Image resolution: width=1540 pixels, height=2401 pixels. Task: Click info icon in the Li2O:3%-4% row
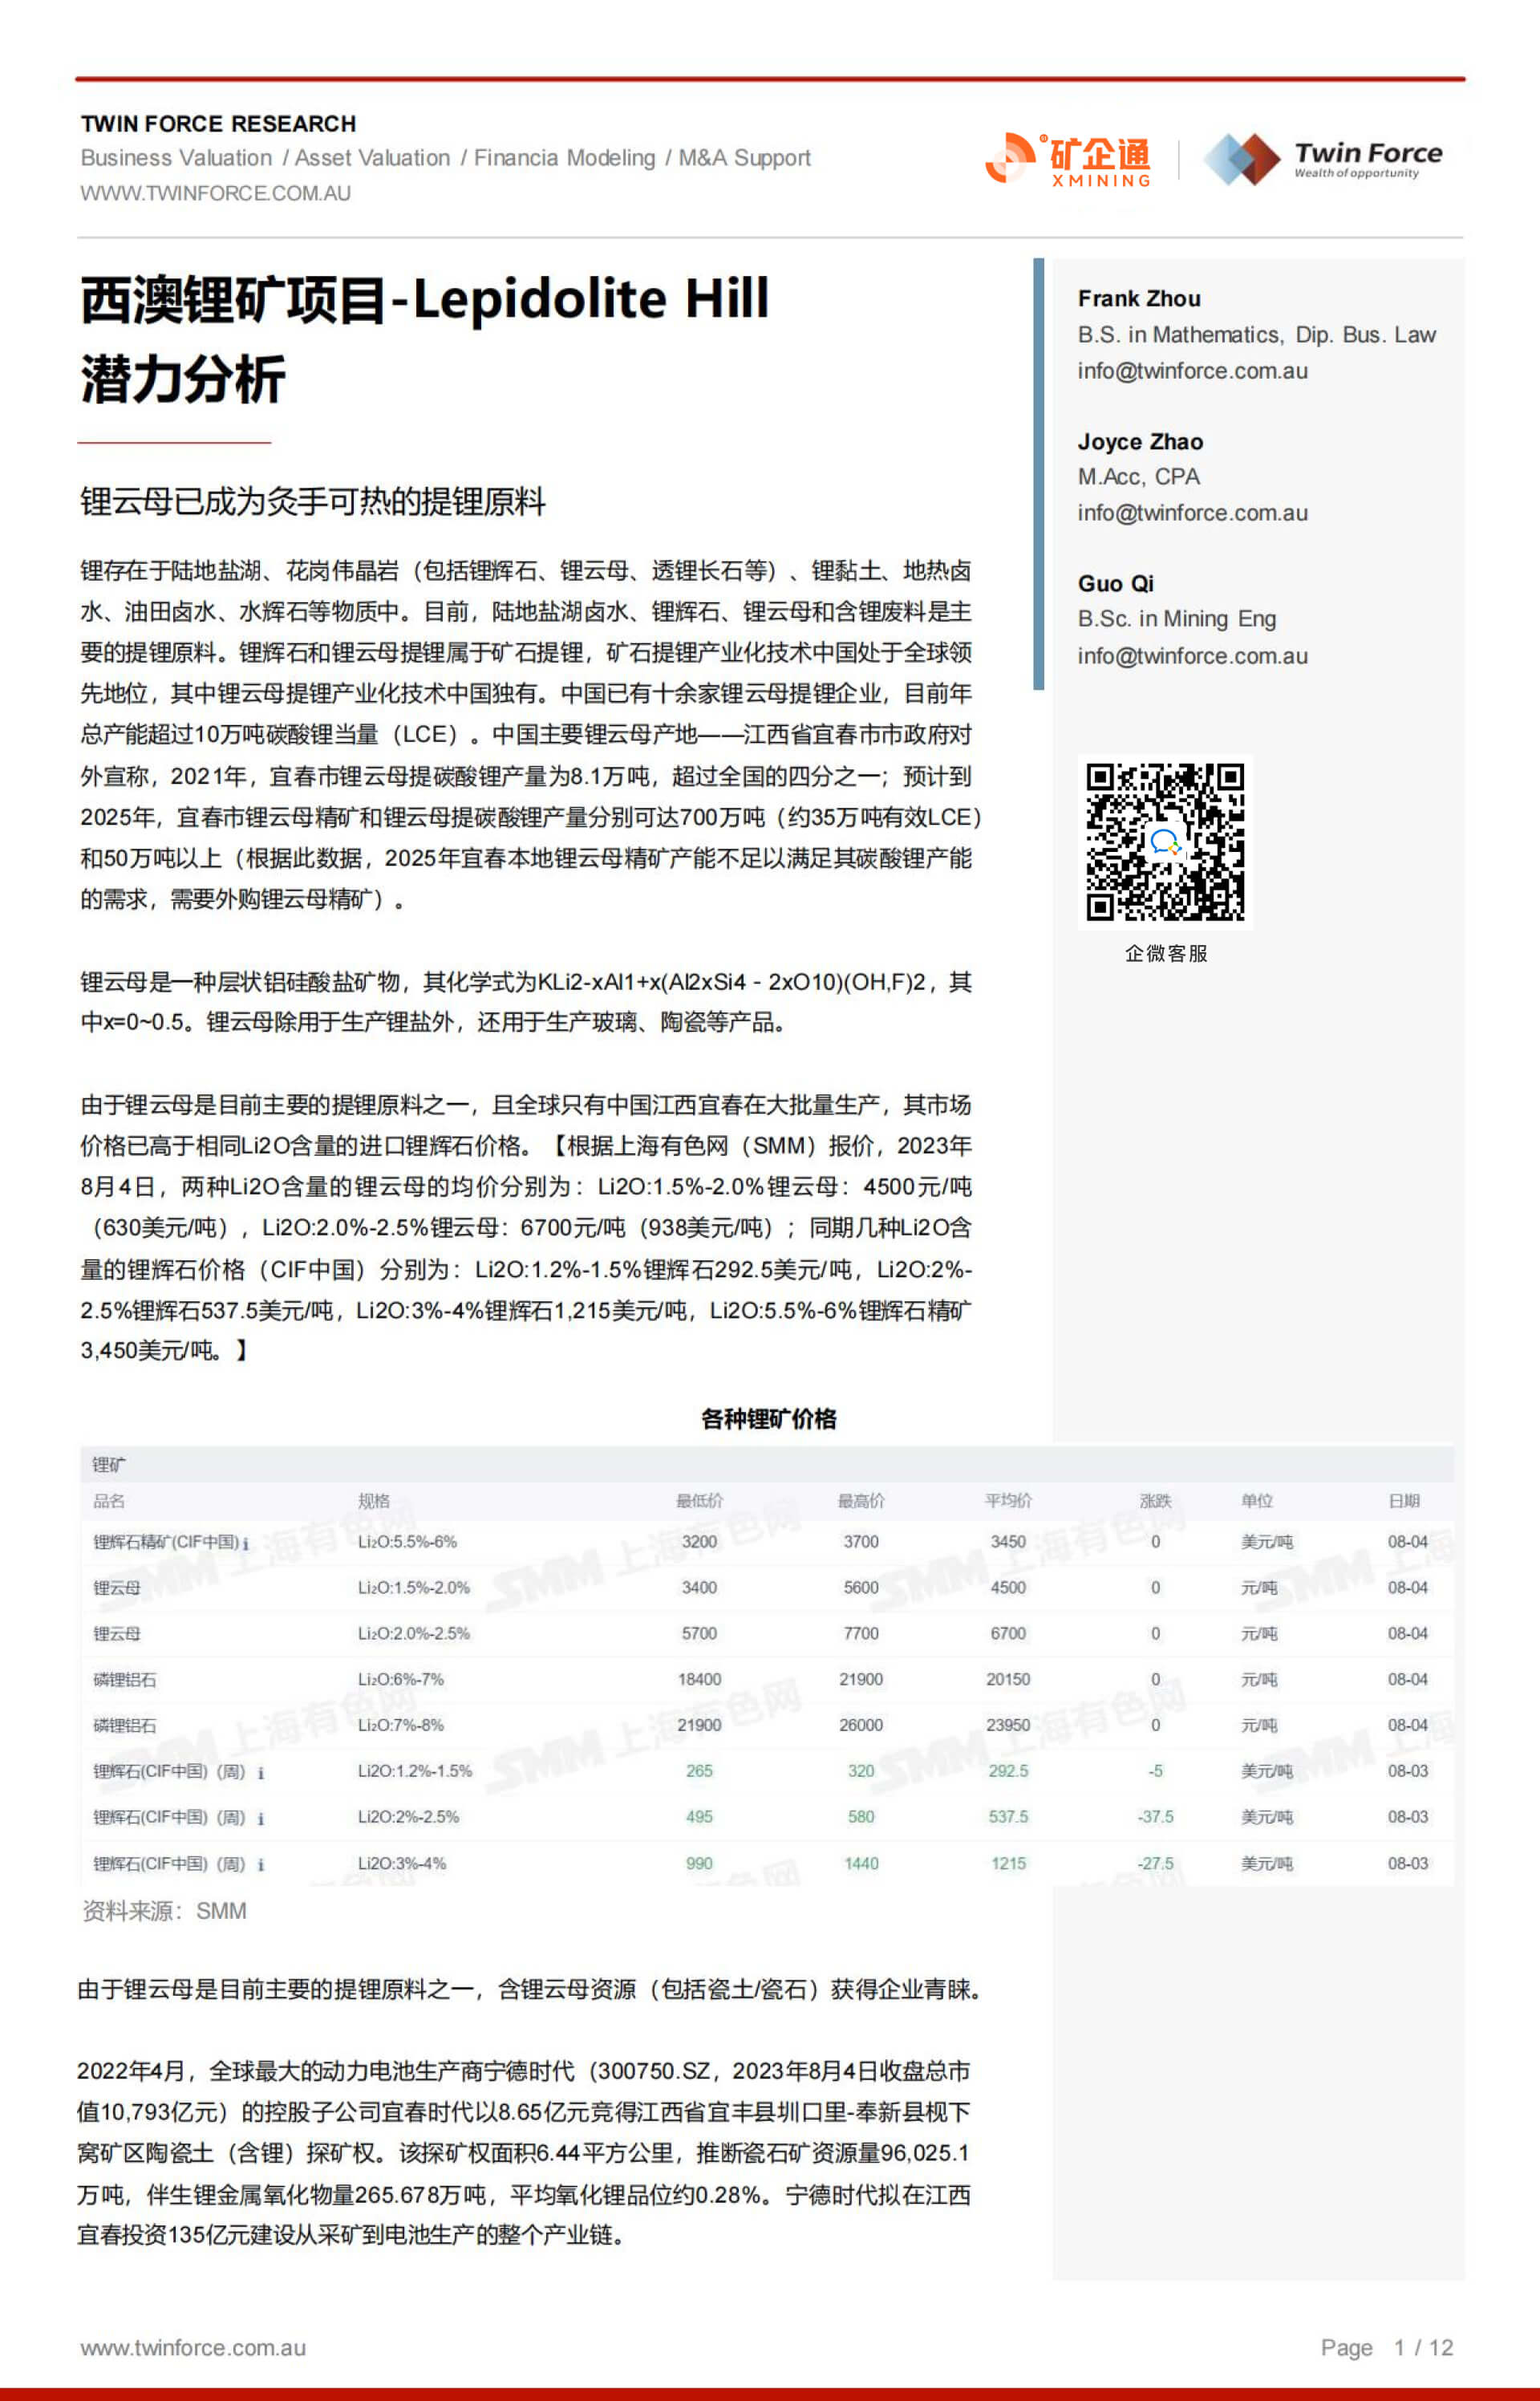point(261,1865)
